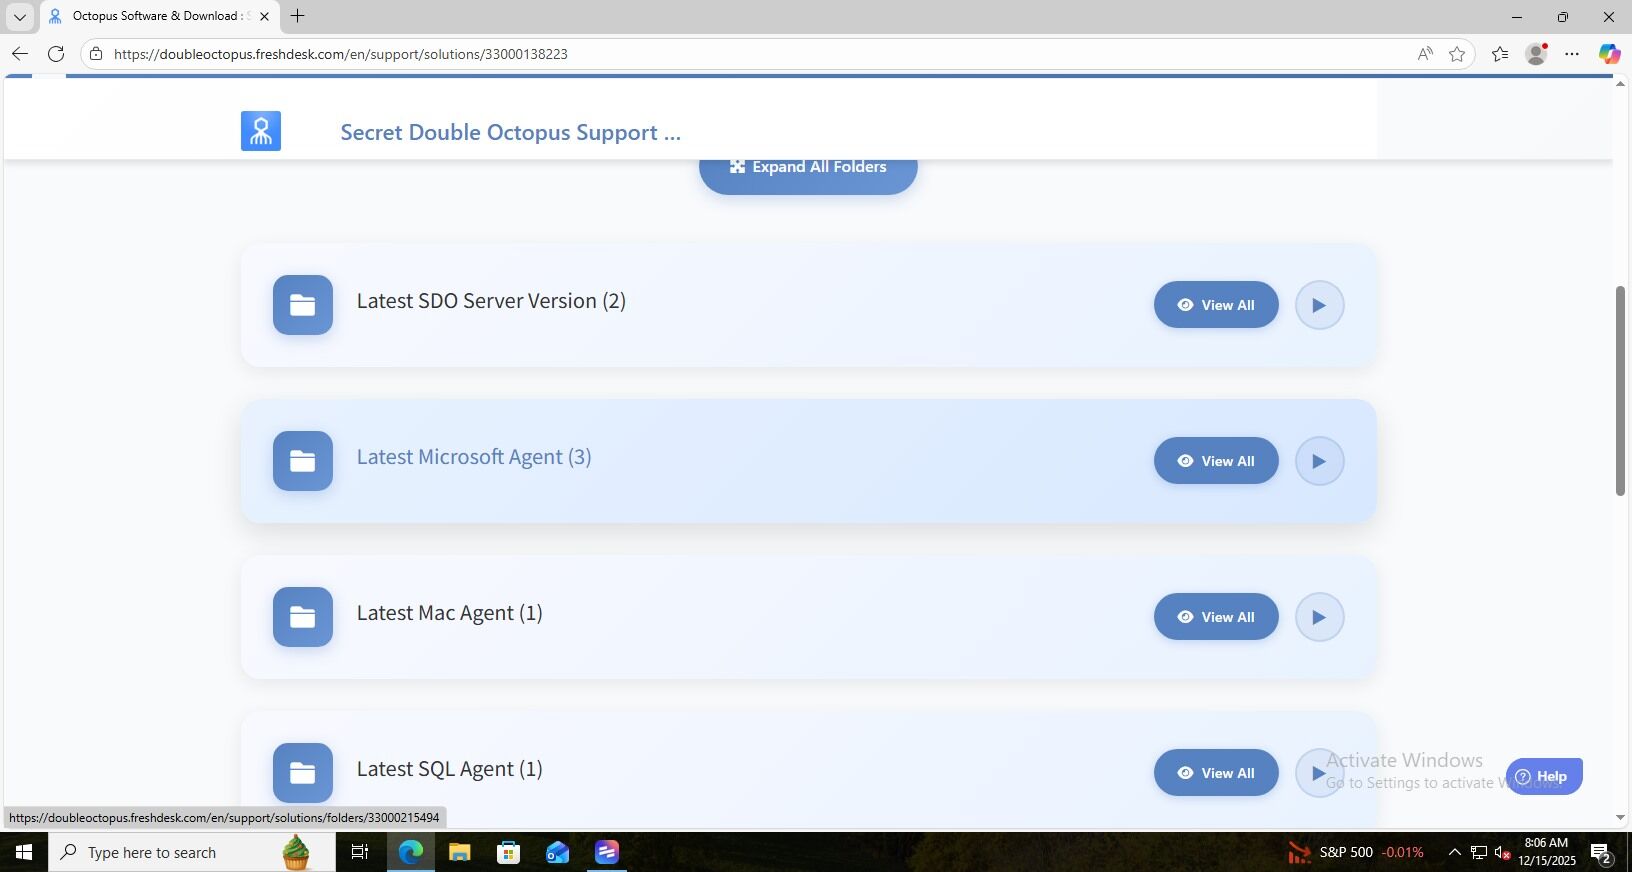Click View All for Latest Microsoft Agent
The height and width of the screenshot is (872, 1632).
click(x=1216, y=461)
